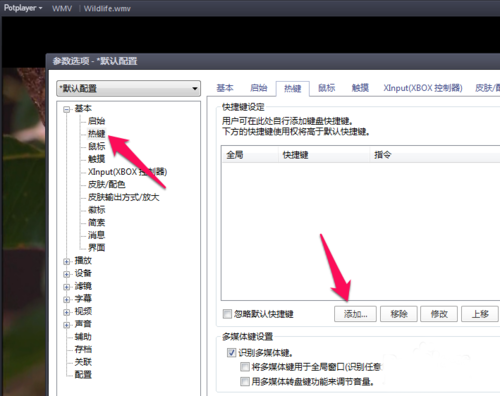Click the 移除 button
500x396 pixels.
(399, 314)
